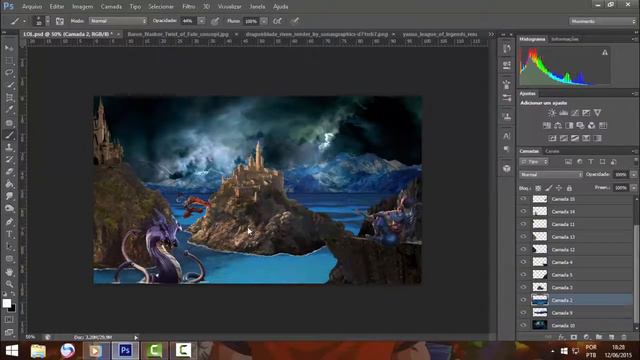The image size is (640, 360).
Task: Select the Clone Stamp tool
Action: click(9, 147)
